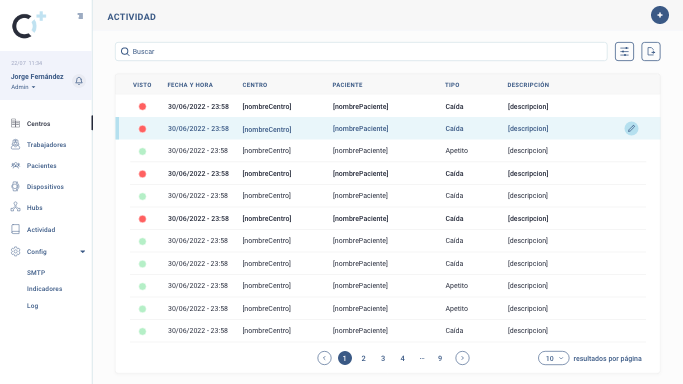The height and width of the screenshot is (384, 683).
Task: Sort by FECHA Y HORA column
Action: tap(190, 85)
